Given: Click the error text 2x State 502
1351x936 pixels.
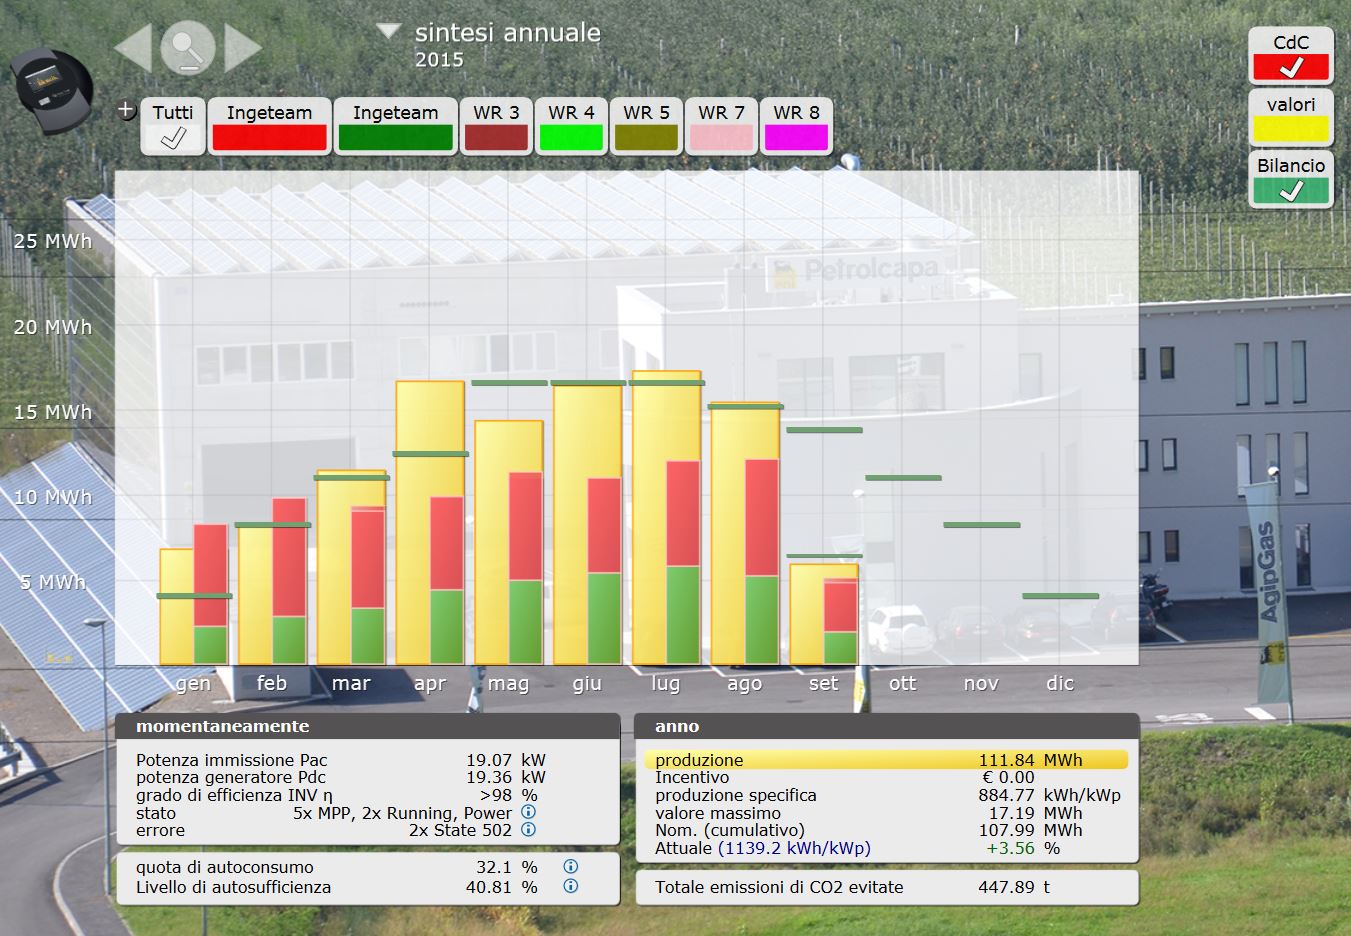Looking at the screenshot, I should [460, 830].
